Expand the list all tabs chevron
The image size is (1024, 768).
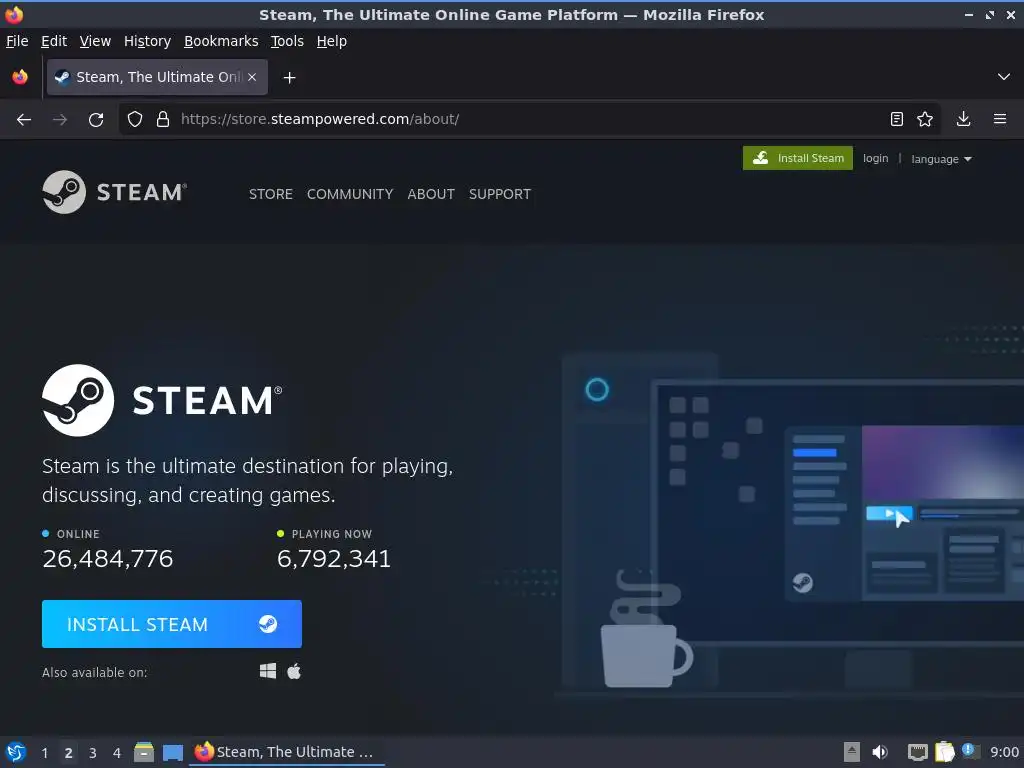point(1004,77)
